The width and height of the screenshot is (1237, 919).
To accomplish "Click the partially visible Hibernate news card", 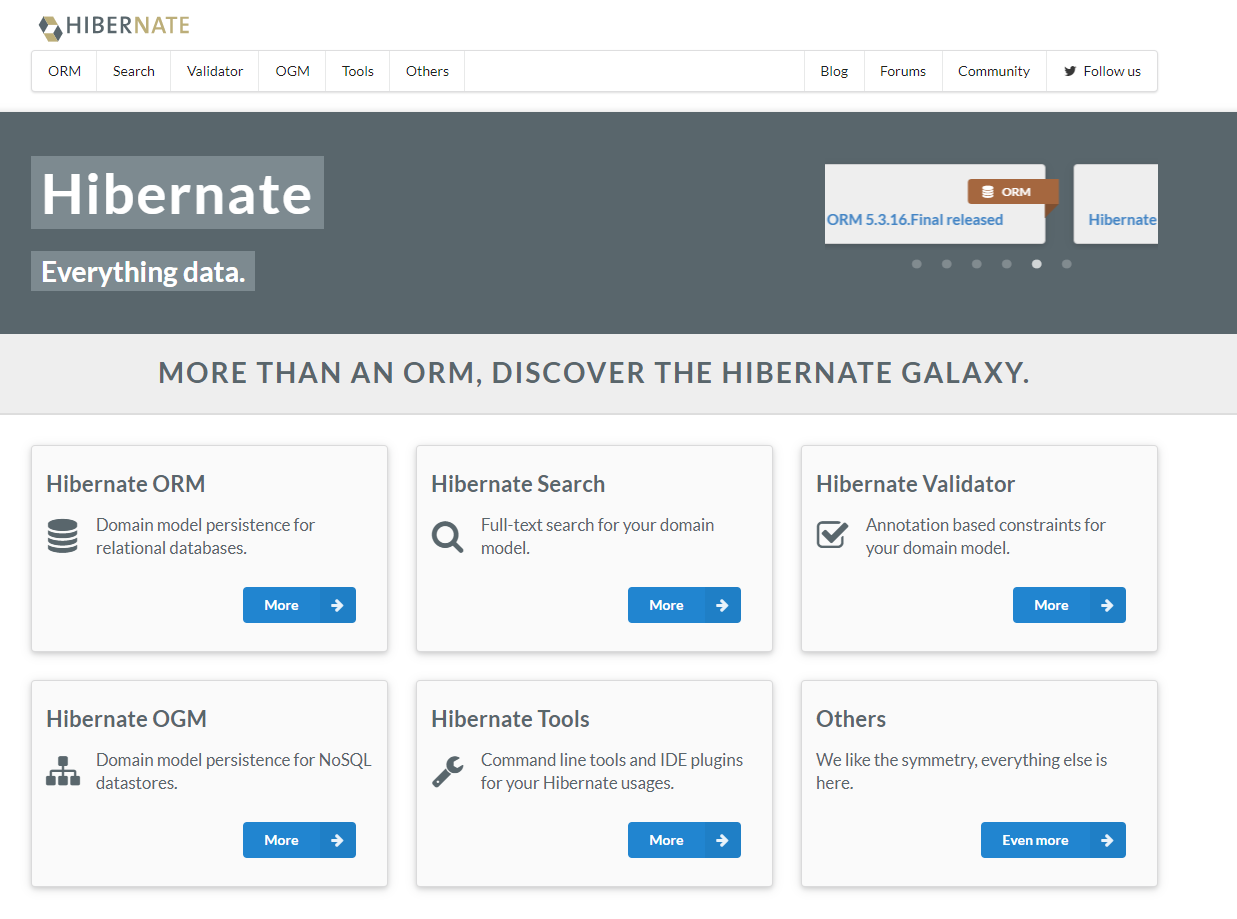I will coord(1116,204).
